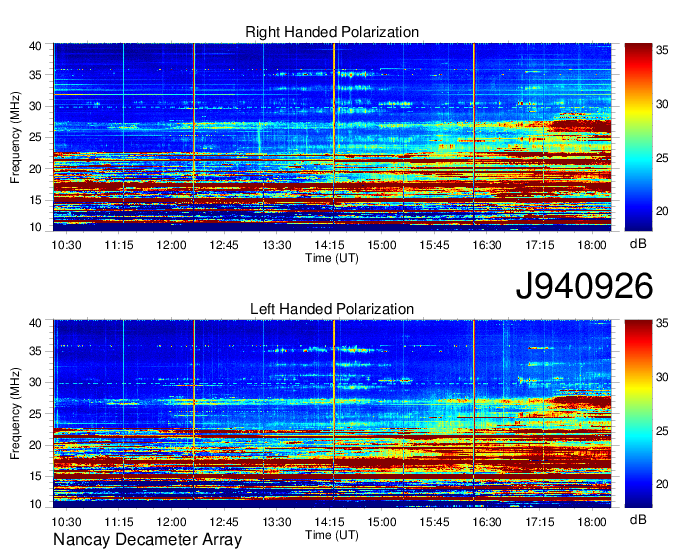Click the J940926 observation label
The image size is (680, 552).
pos(584,286)
